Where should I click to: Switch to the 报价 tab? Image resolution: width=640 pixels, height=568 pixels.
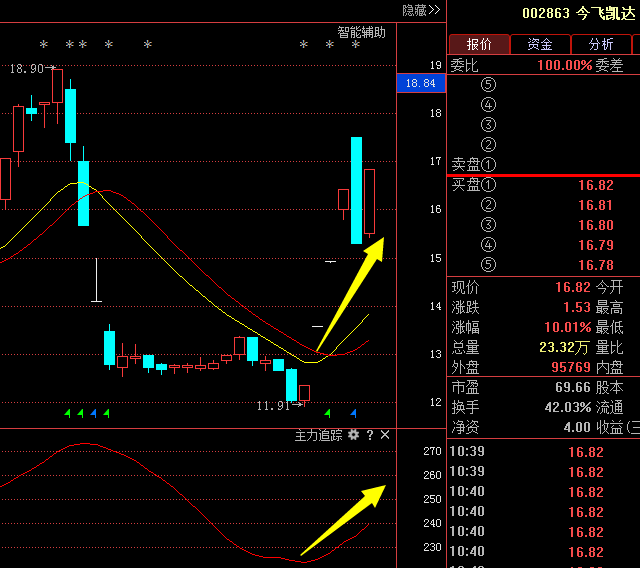pyautogui.click(x=479, y=44)
